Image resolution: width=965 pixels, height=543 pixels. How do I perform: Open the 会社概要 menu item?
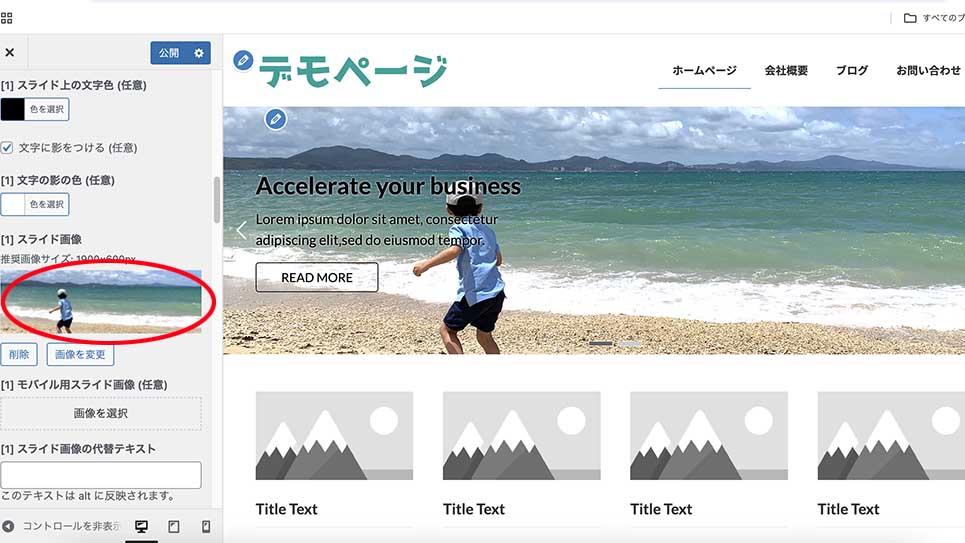786,70
